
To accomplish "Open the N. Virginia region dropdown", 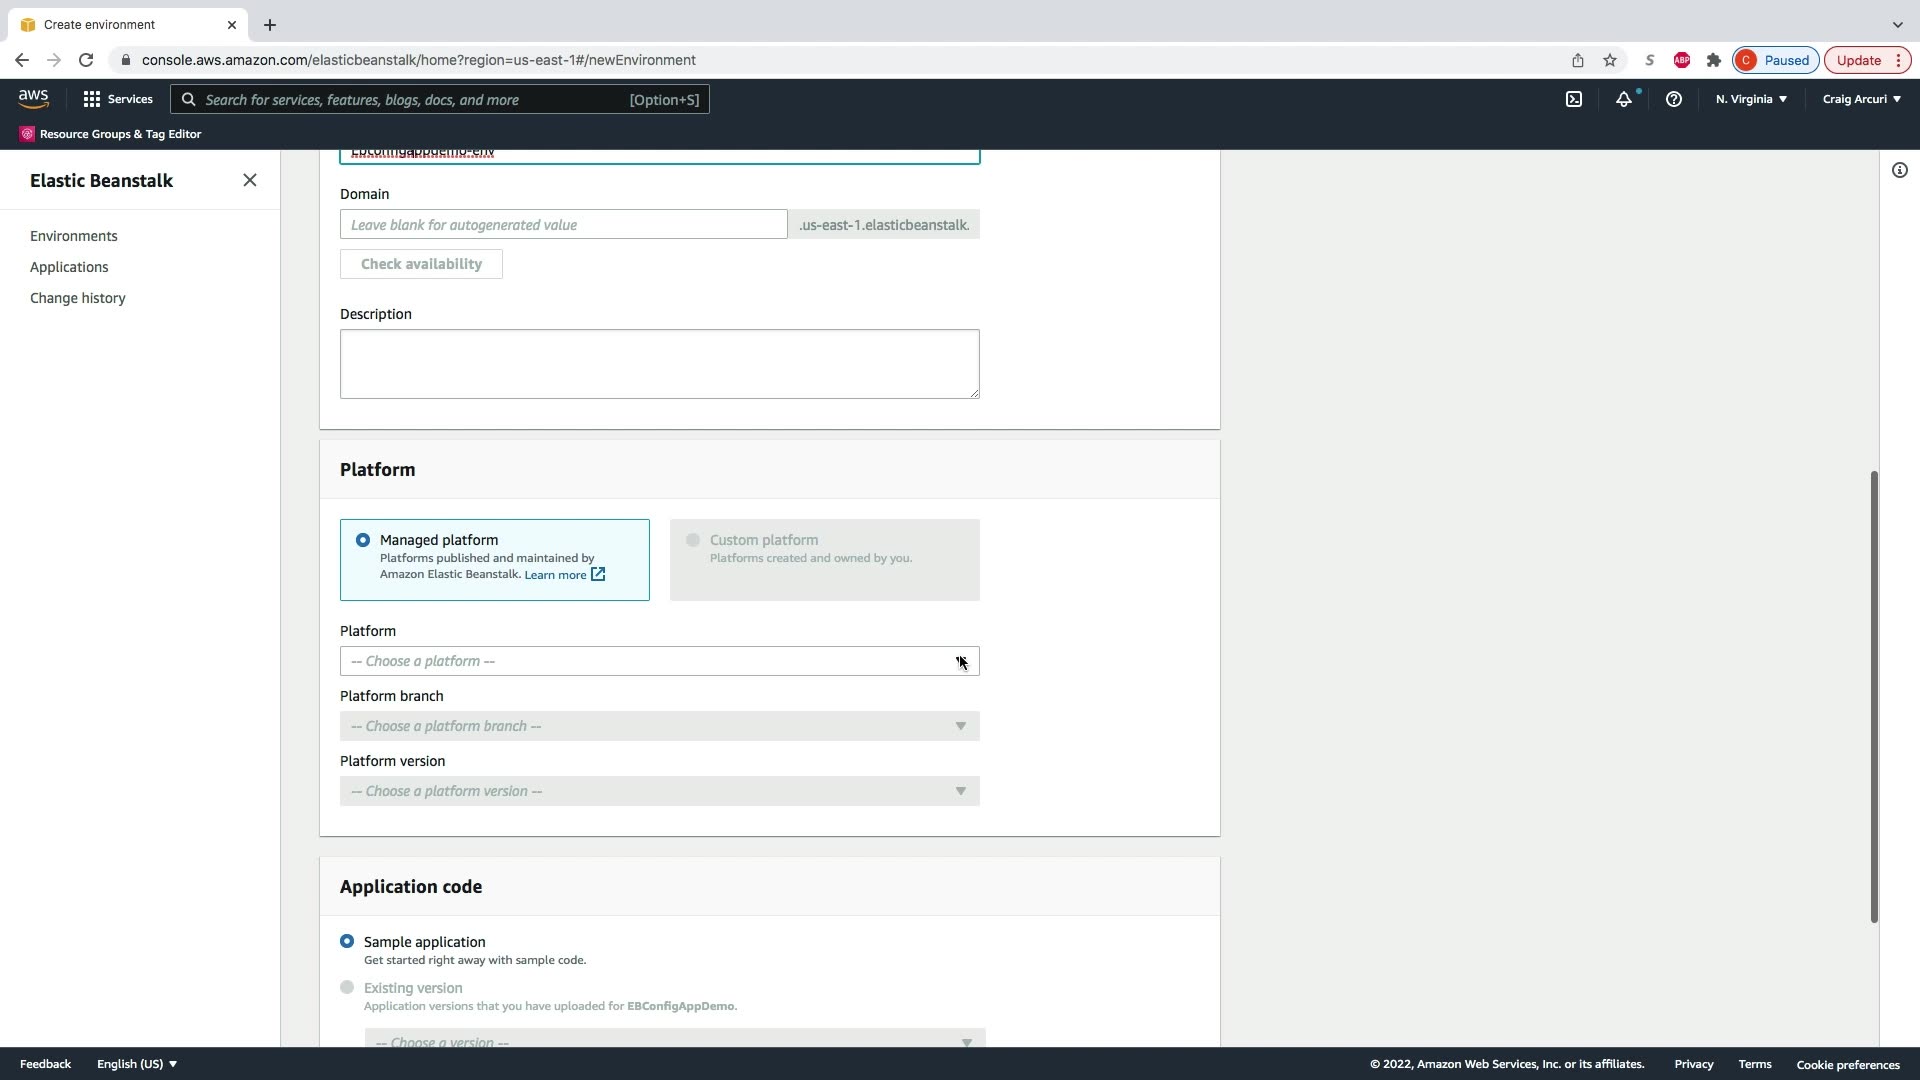I will click(x=1751, y=99).
